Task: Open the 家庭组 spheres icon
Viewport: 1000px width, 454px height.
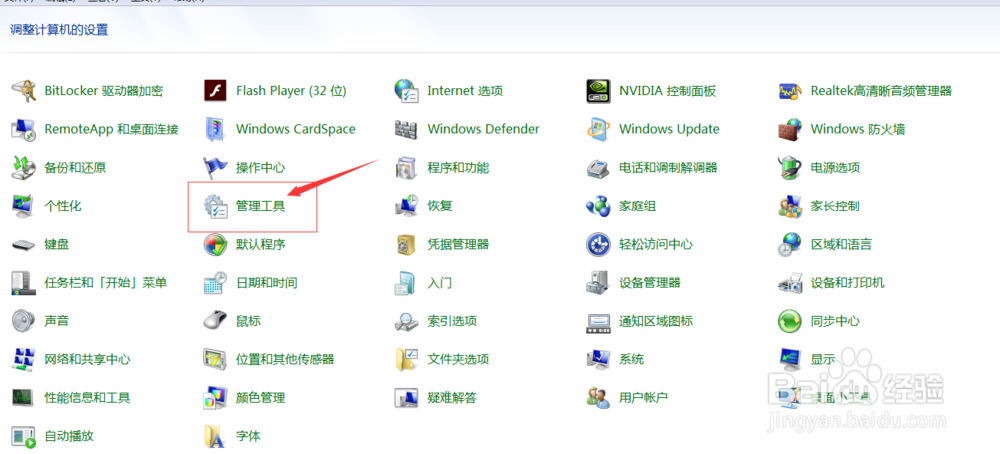Action: [x=598, y=206]
